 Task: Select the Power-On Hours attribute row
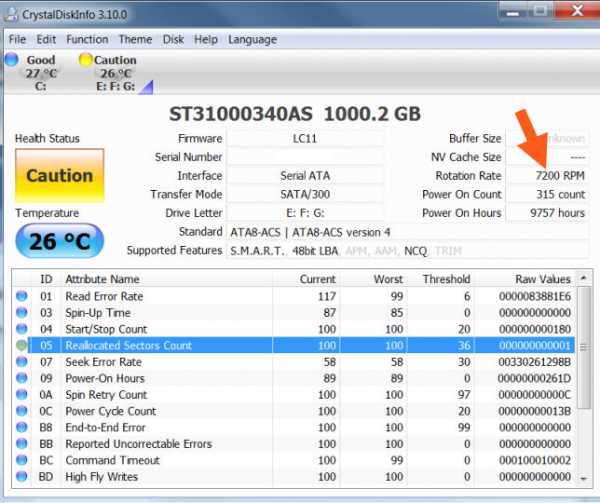coord(293,378)
